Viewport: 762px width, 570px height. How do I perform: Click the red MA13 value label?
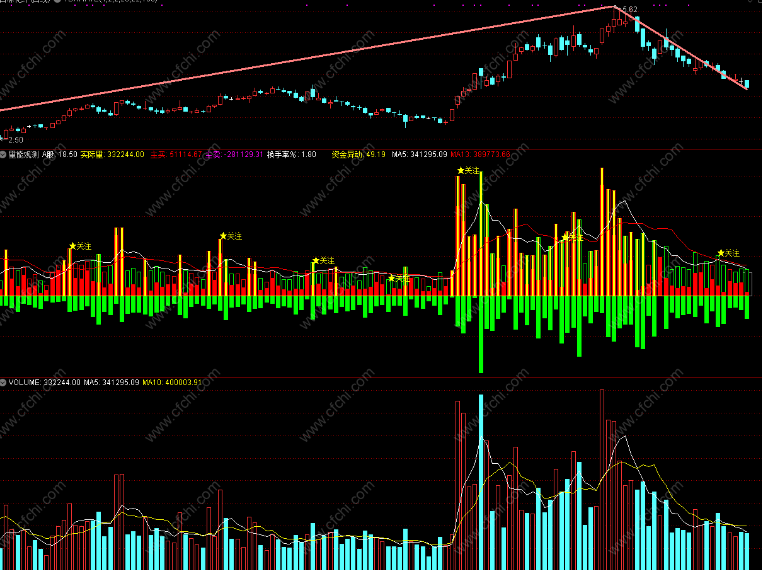480,155
